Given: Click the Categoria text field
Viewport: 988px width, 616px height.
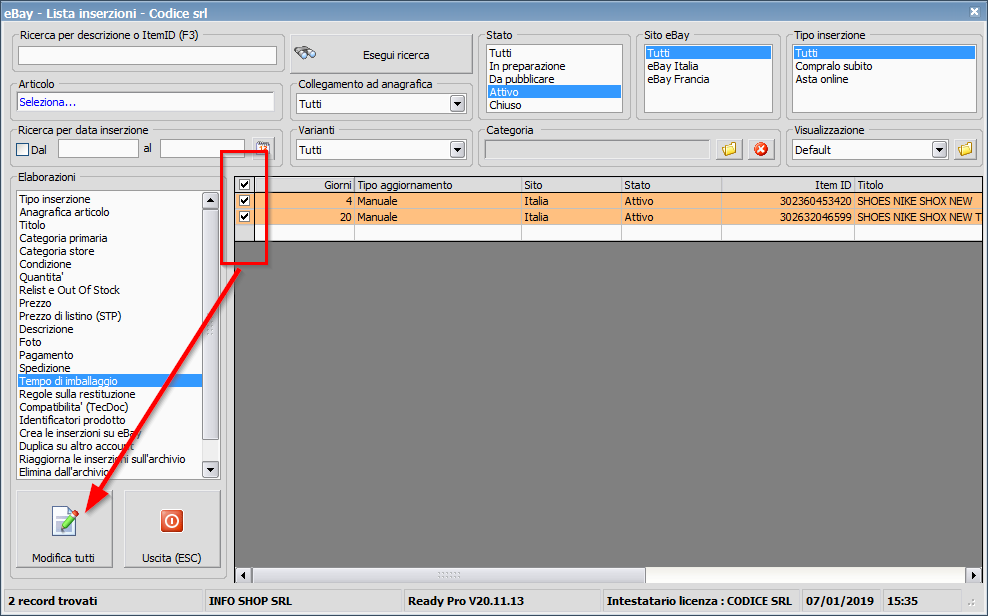Looking at the screenshot, I should pos(597,149).
